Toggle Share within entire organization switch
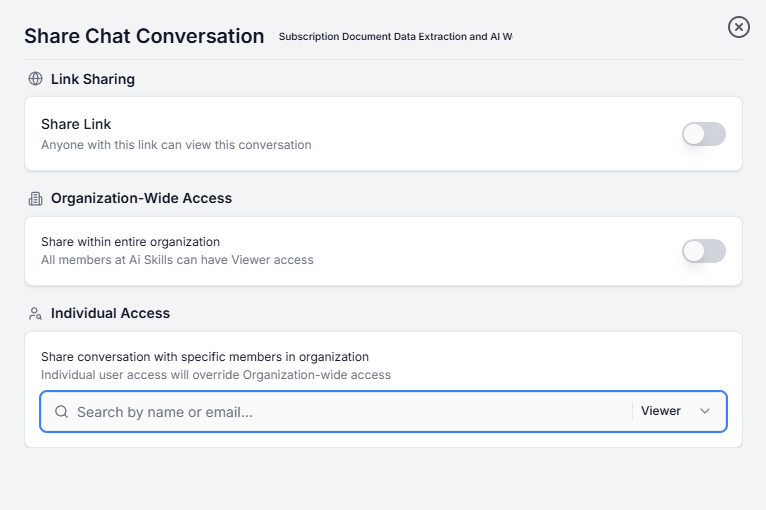 [704, 251]
